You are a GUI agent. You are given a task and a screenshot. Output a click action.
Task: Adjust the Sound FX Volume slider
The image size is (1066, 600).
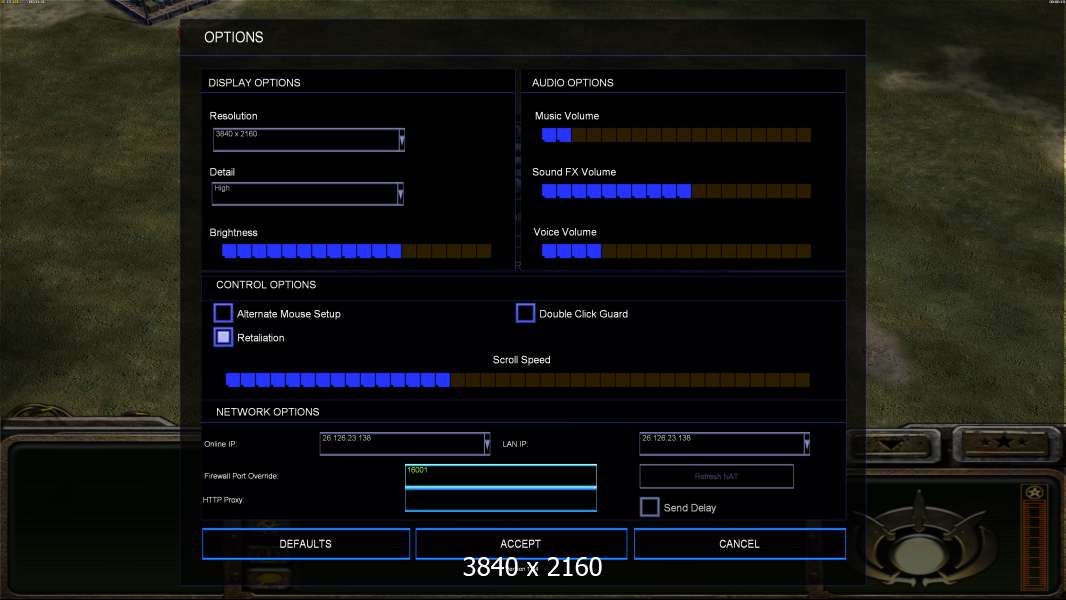[x=675, y=191]
